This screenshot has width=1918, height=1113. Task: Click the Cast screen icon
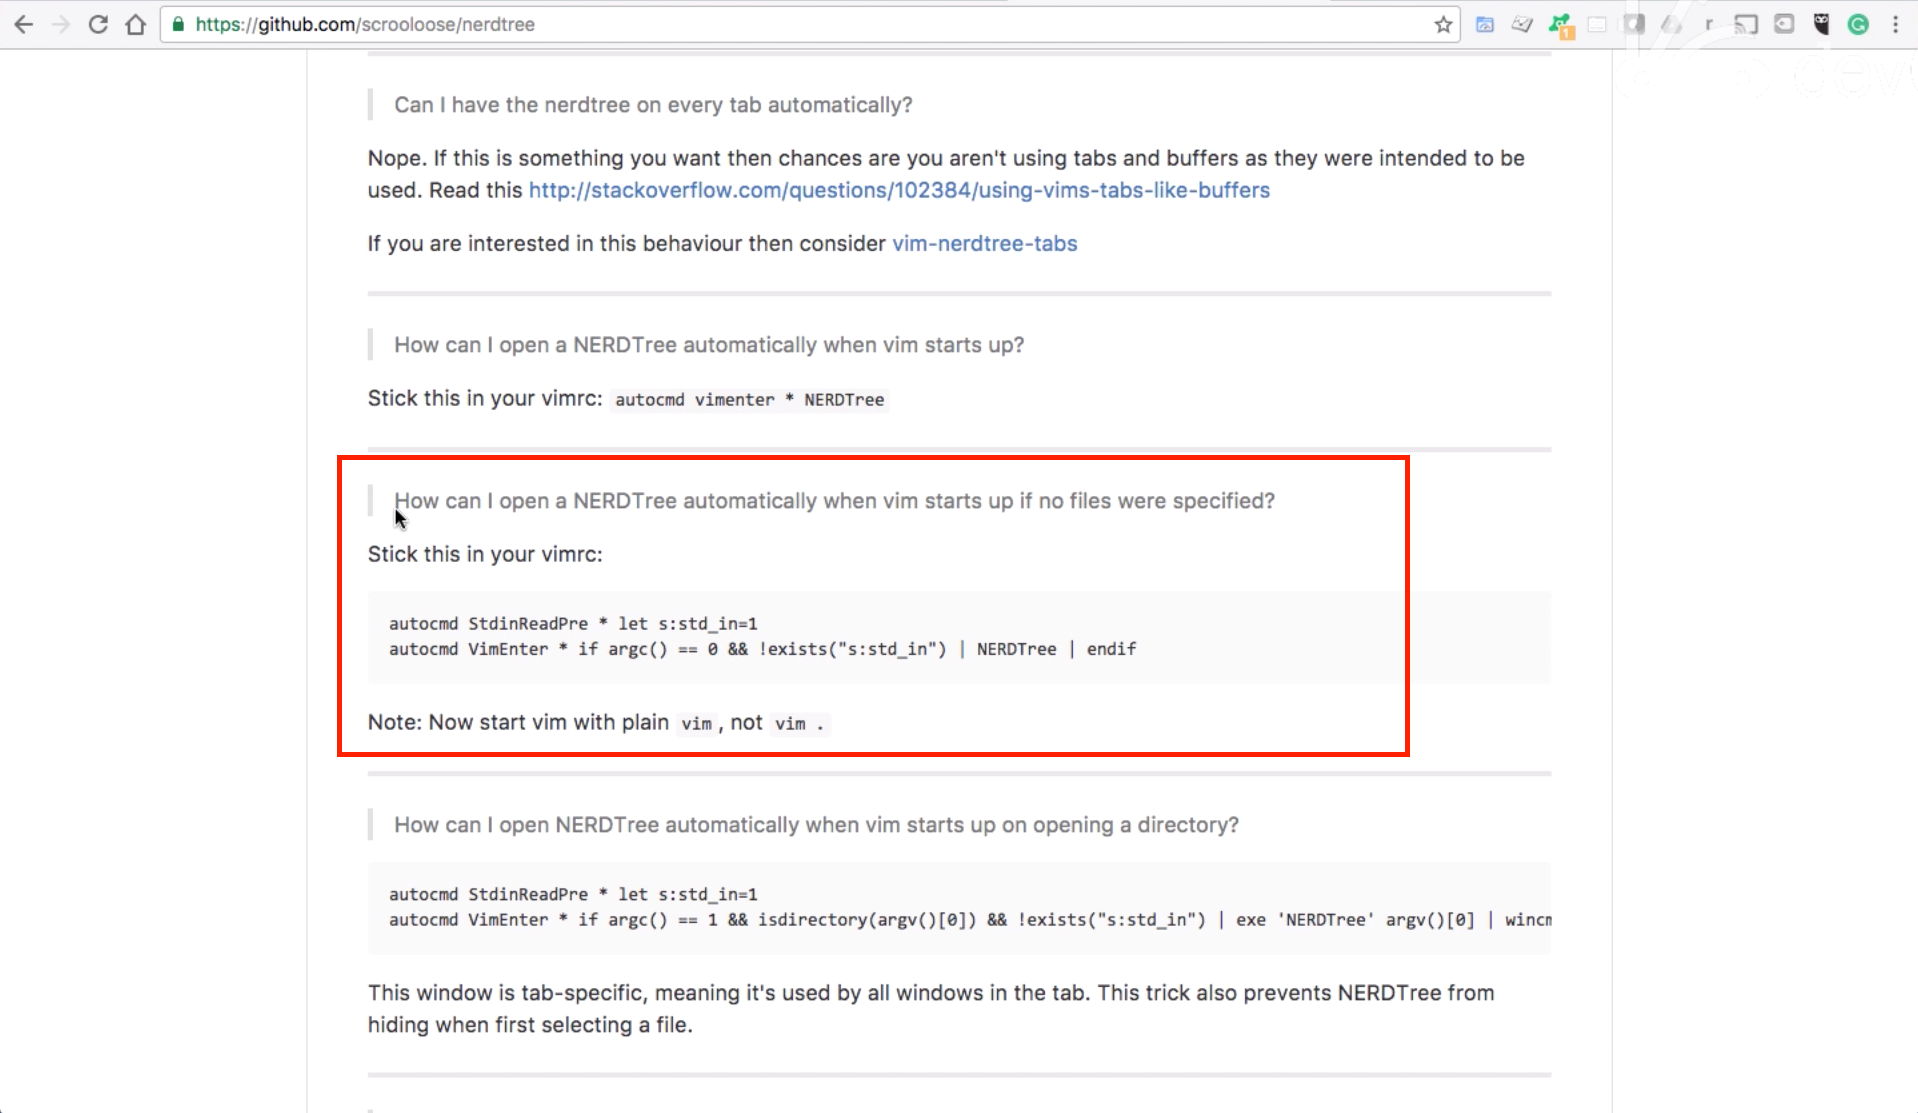(x=1746, y=25)
